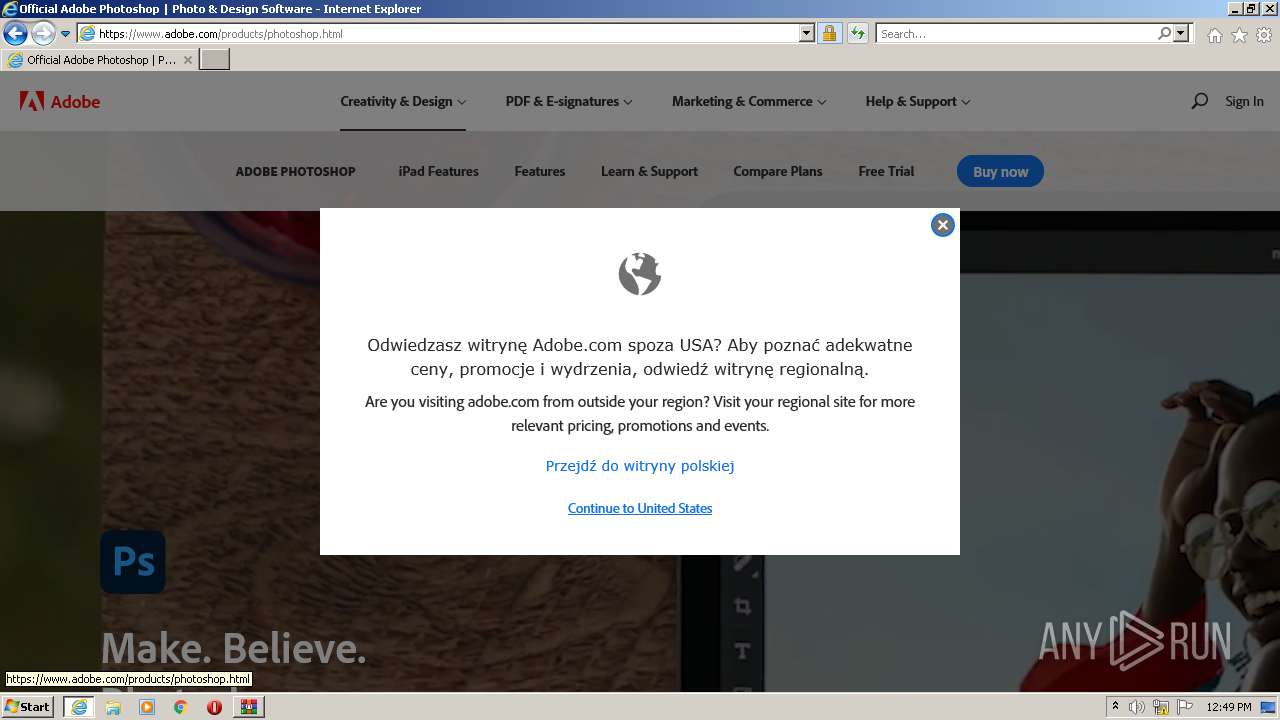Click the network tray icon
1280x720 pixels.
tap(1161, 707)
